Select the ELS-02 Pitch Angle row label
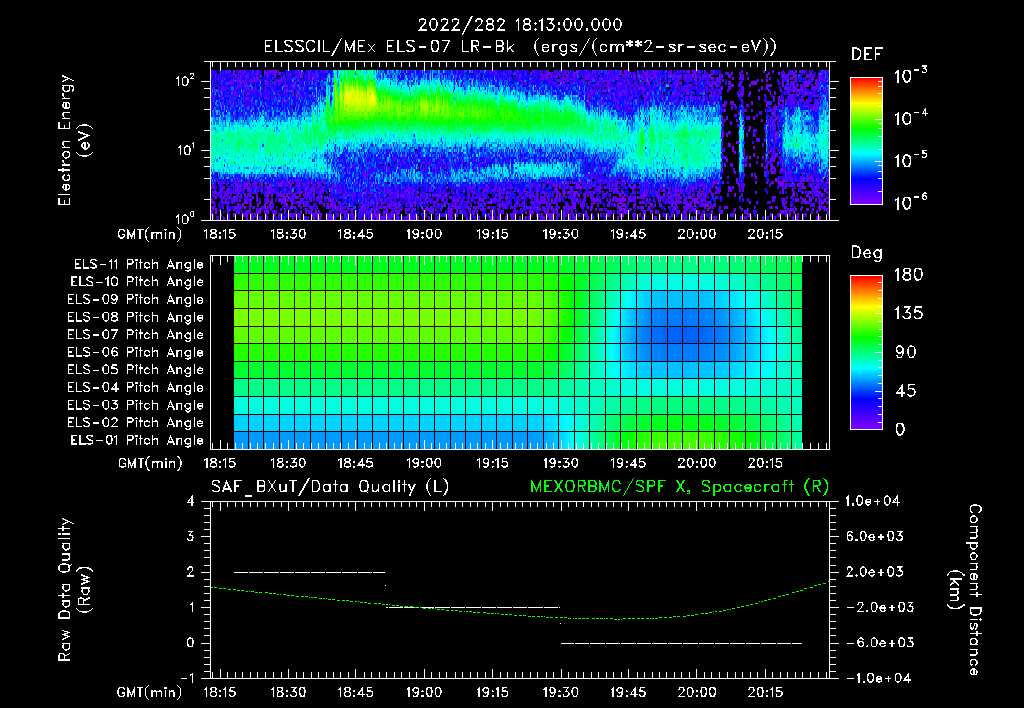 pos(136,423)
